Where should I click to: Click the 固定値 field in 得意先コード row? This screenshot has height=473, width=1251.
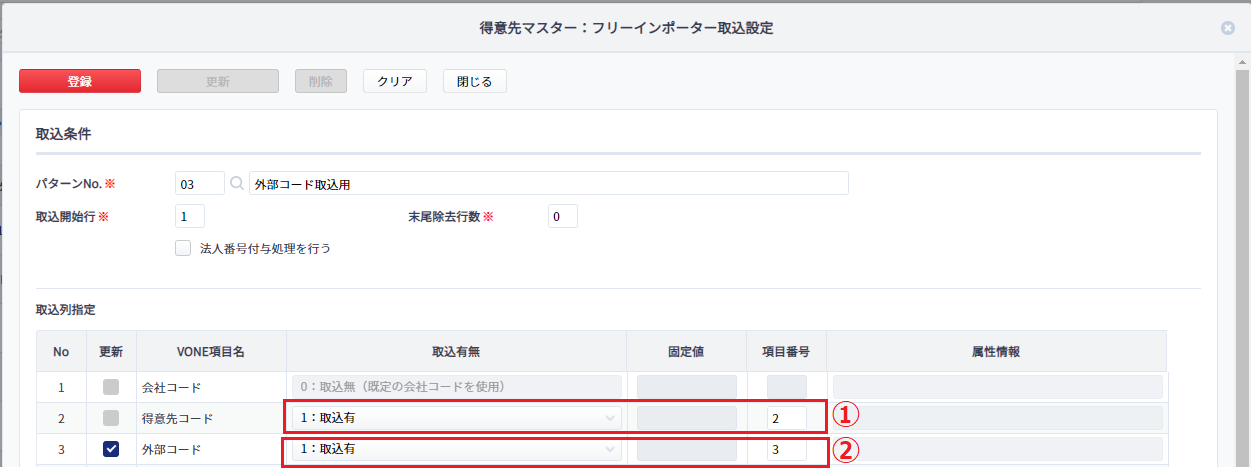click(x=687, y=417)
